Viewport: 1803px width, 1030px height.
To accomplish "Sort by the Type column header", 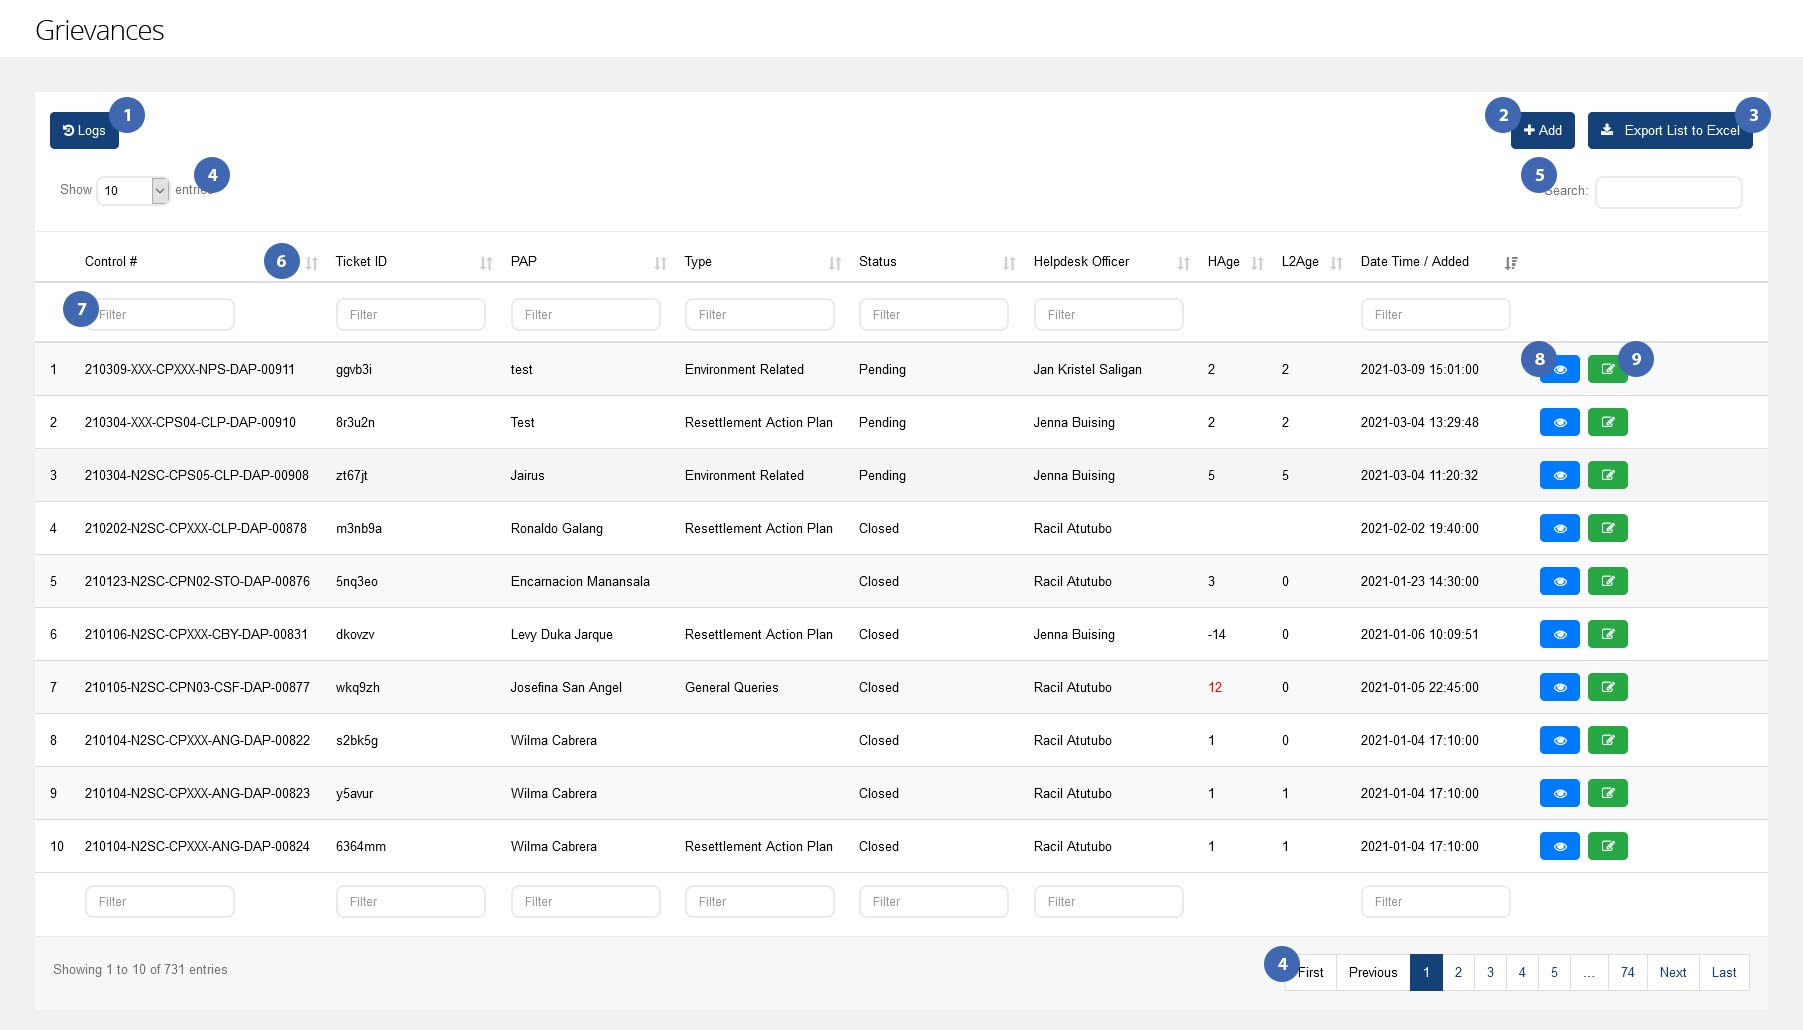I will [698, 262].
